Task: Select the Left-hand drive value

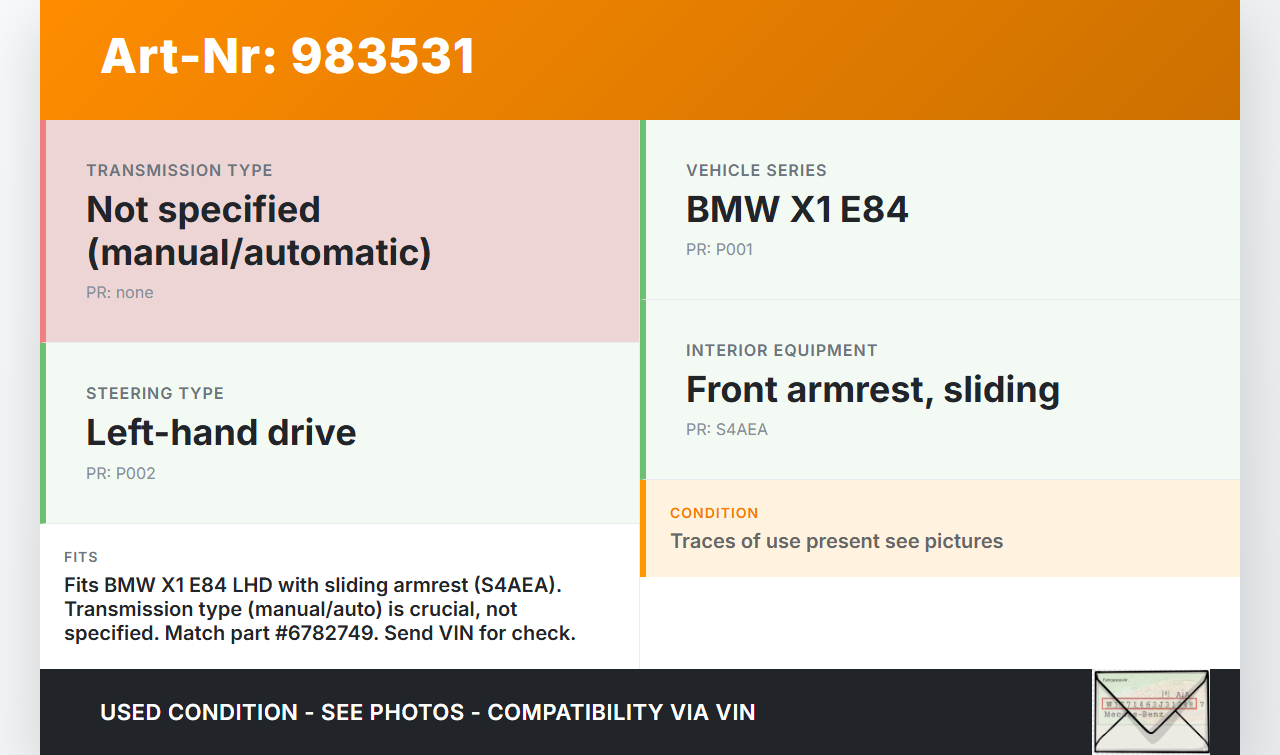Action: coord(221,432)
